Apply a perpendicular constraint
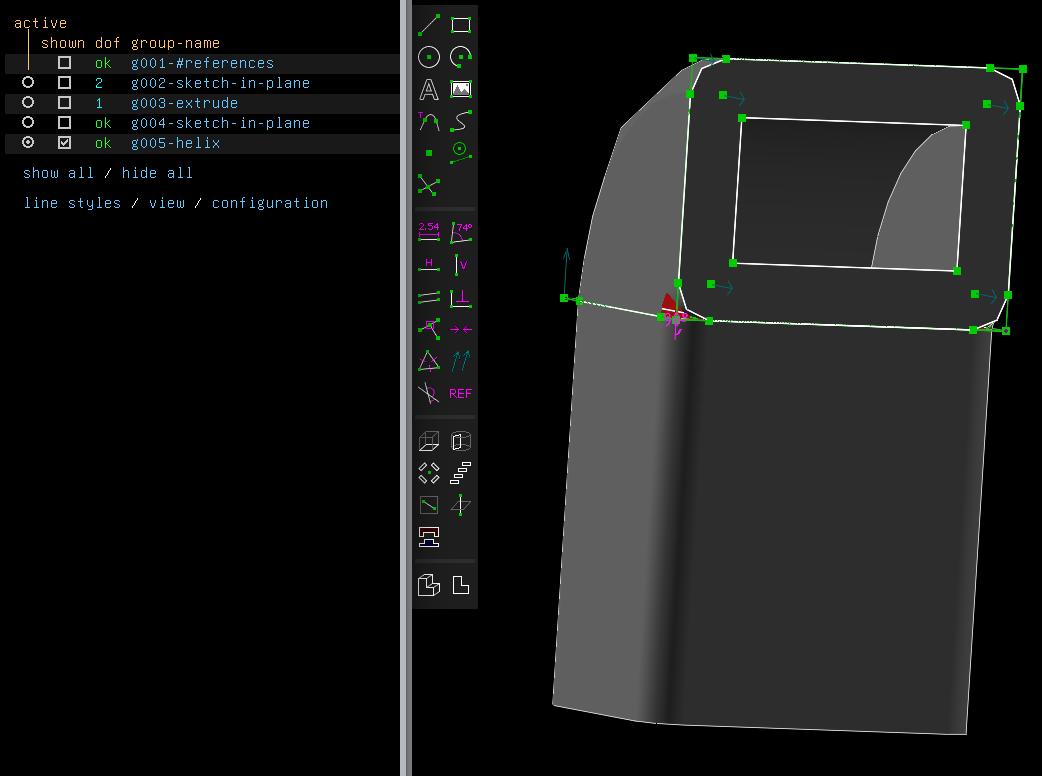 (460, 297)
